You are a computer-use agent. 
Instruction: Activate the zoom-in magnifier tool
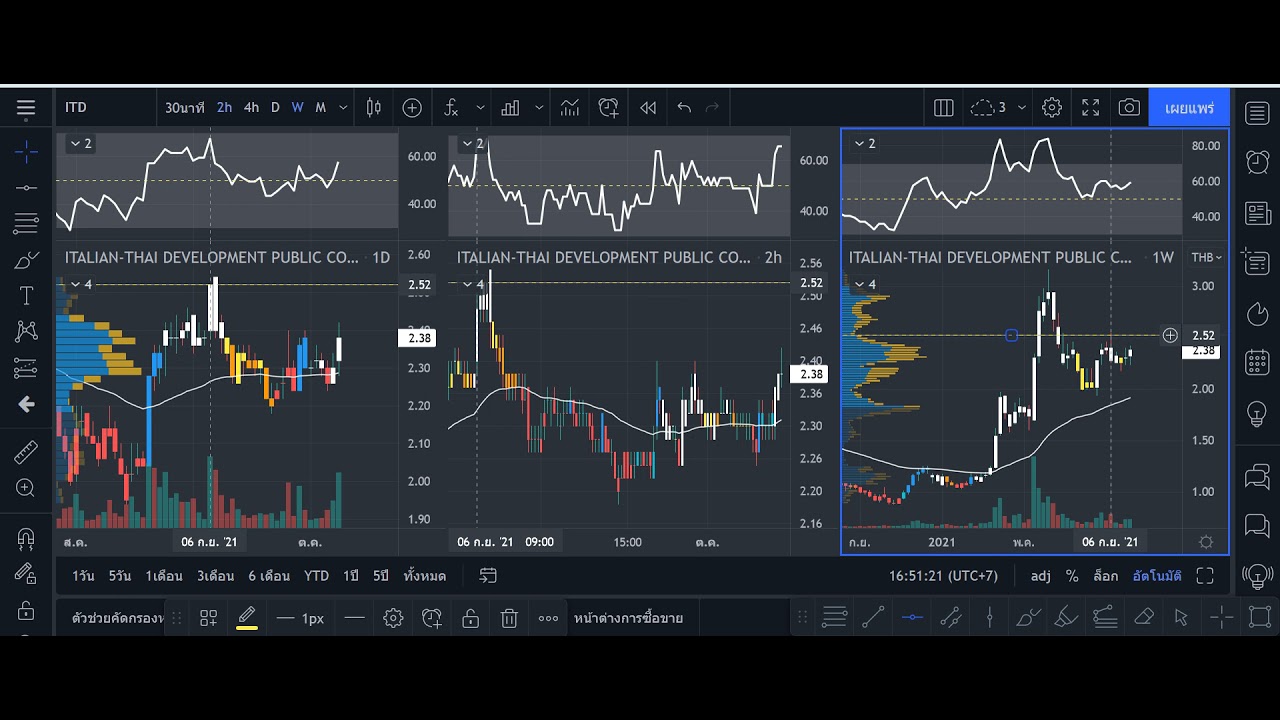click(x=26, y=488)
